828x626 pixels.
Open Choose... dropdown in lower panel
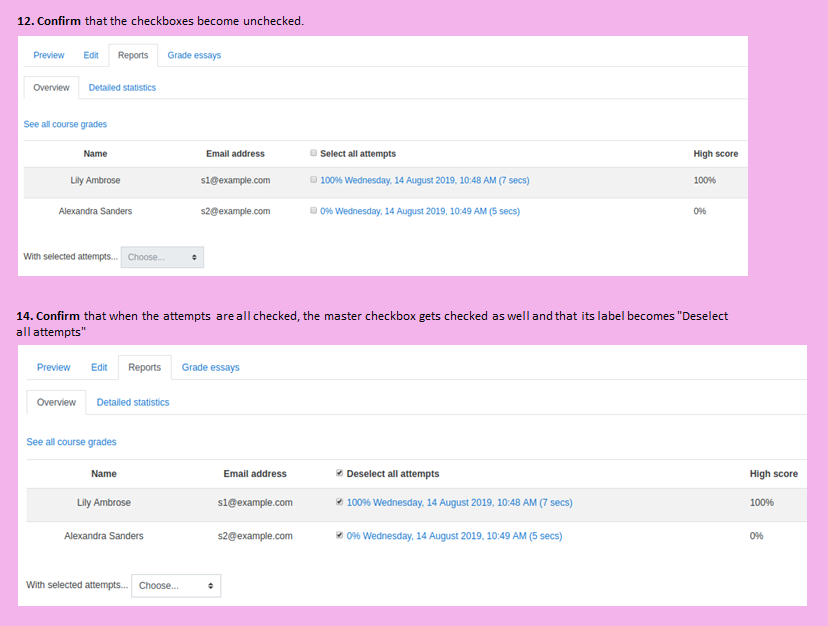(x=176, y=585)
